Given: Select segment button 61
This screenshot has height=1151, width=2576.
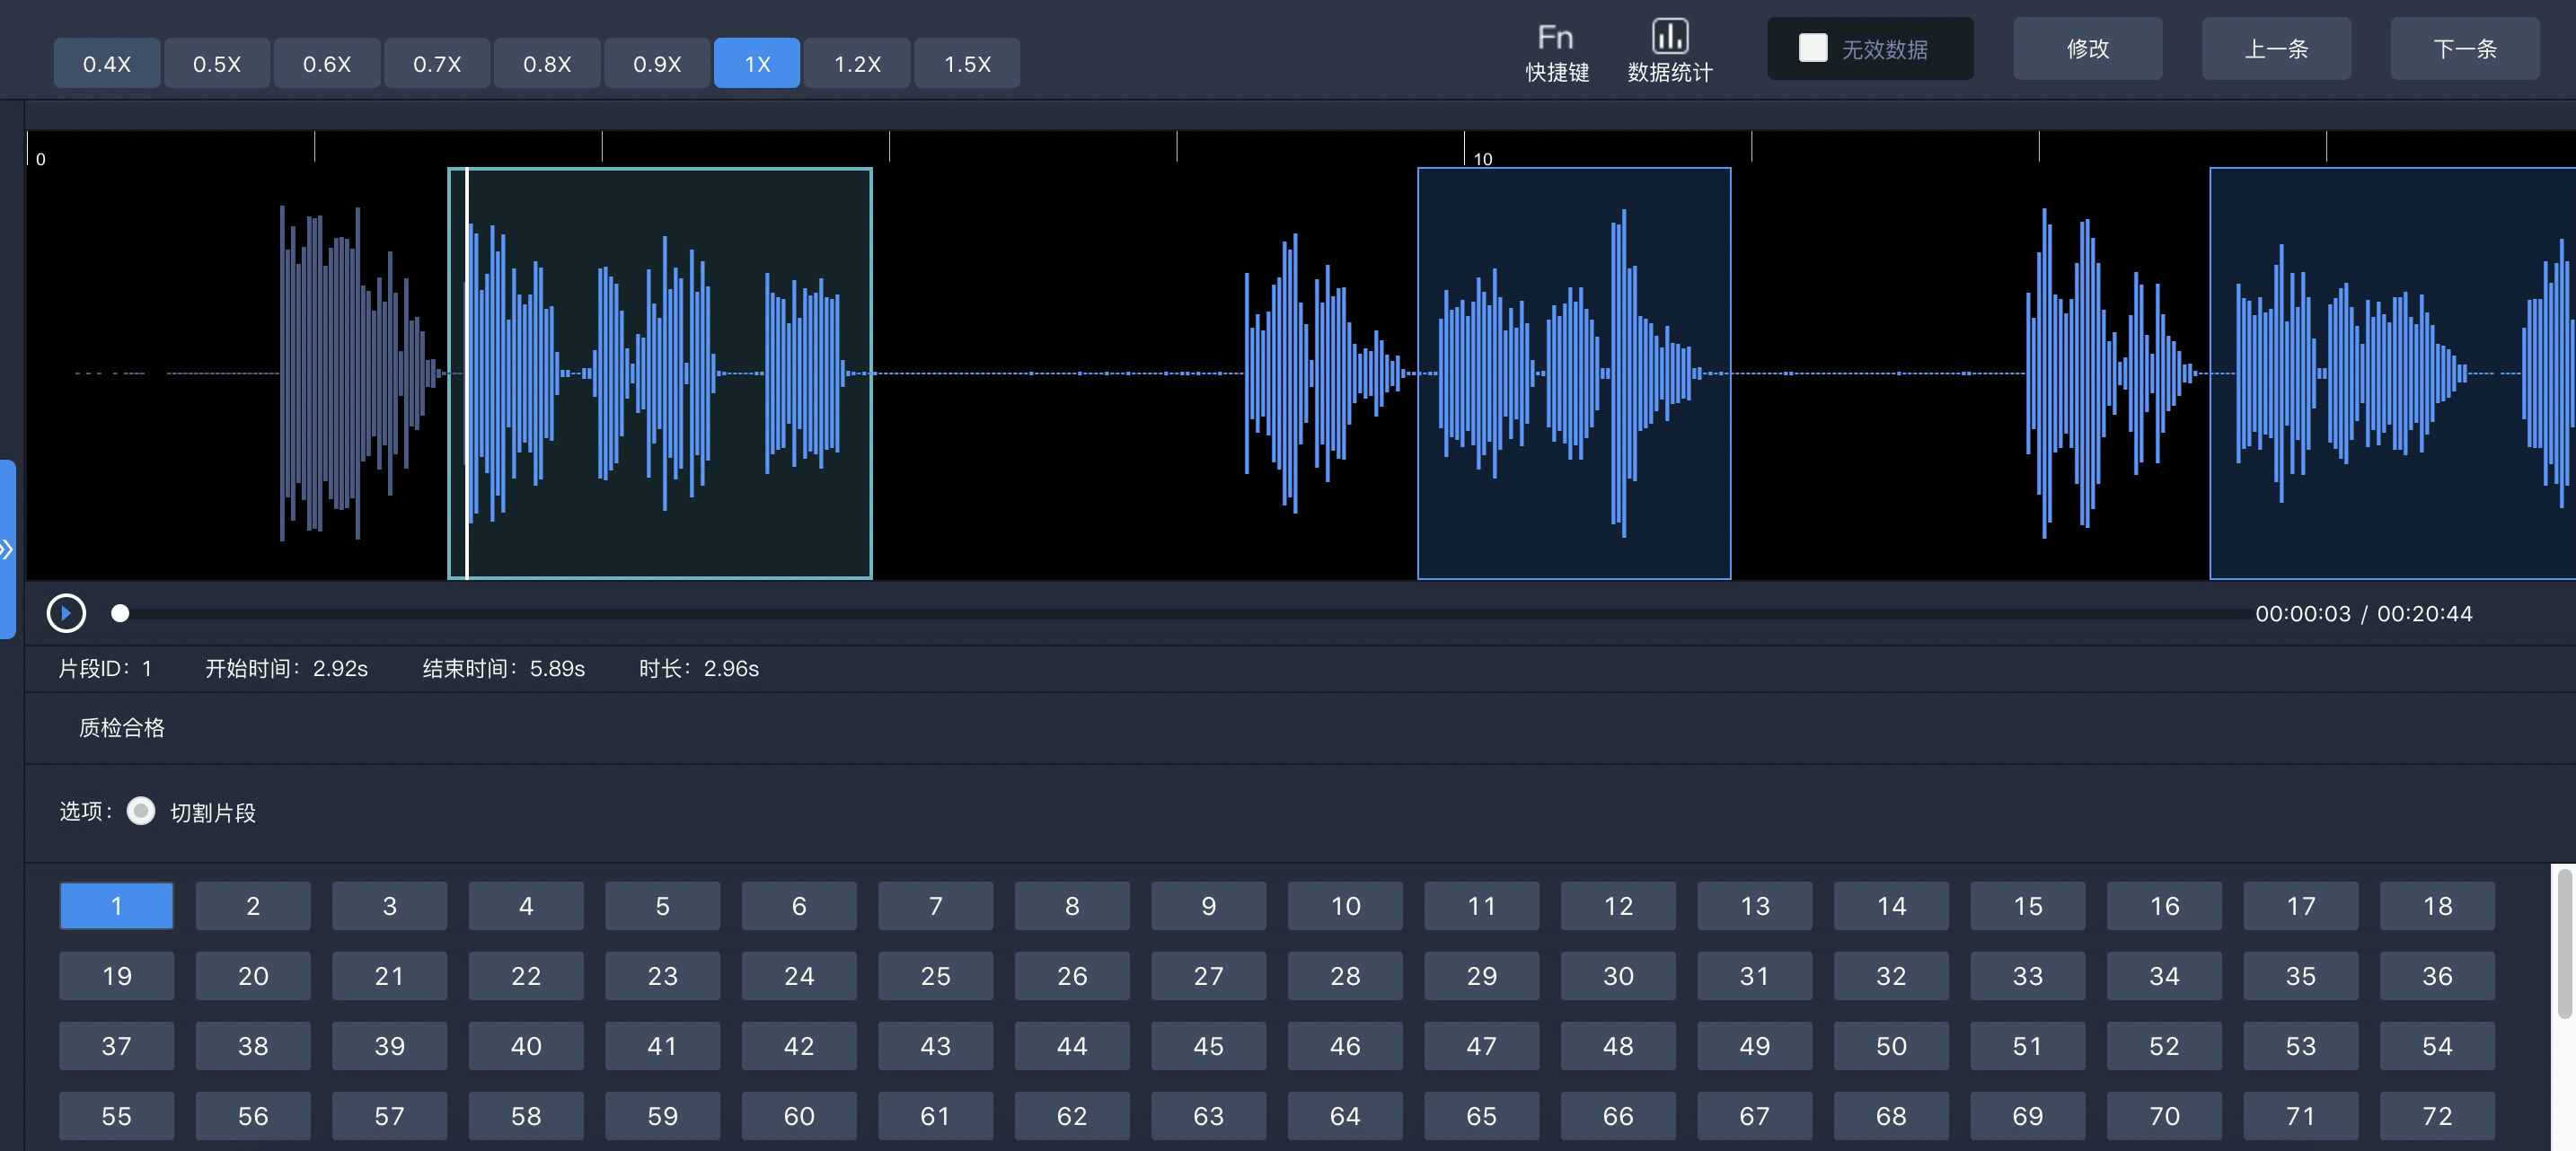Looking at the screenshot, I should pyautogui.click(x=935, y=1116).
